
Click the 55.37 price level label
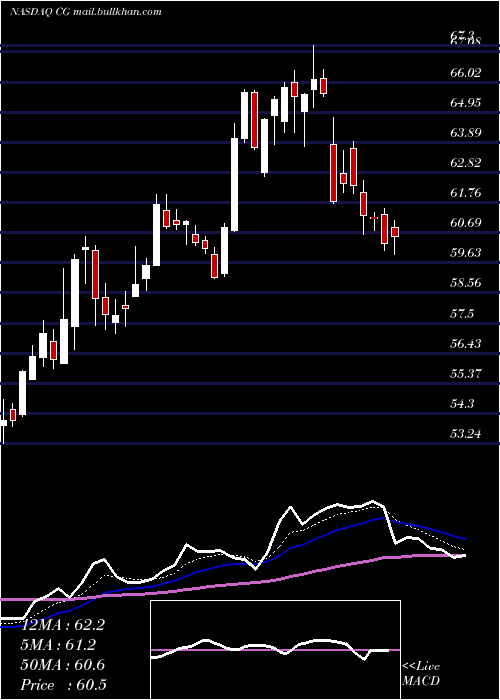[466, 373]
